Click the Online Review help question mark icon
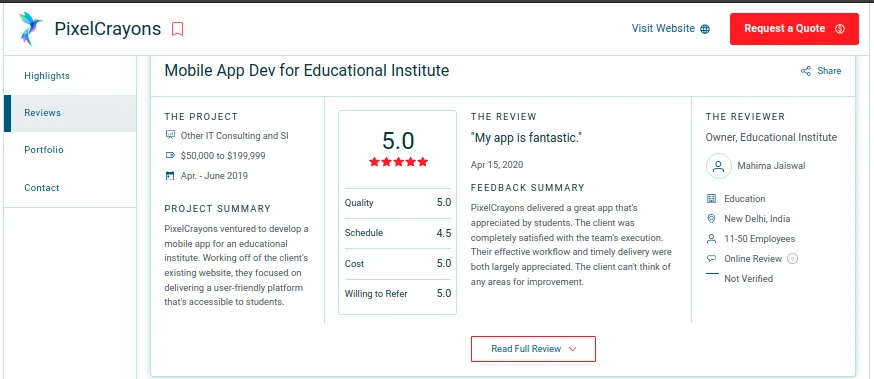The image size is (874, 379). click(x=793, y=259)
